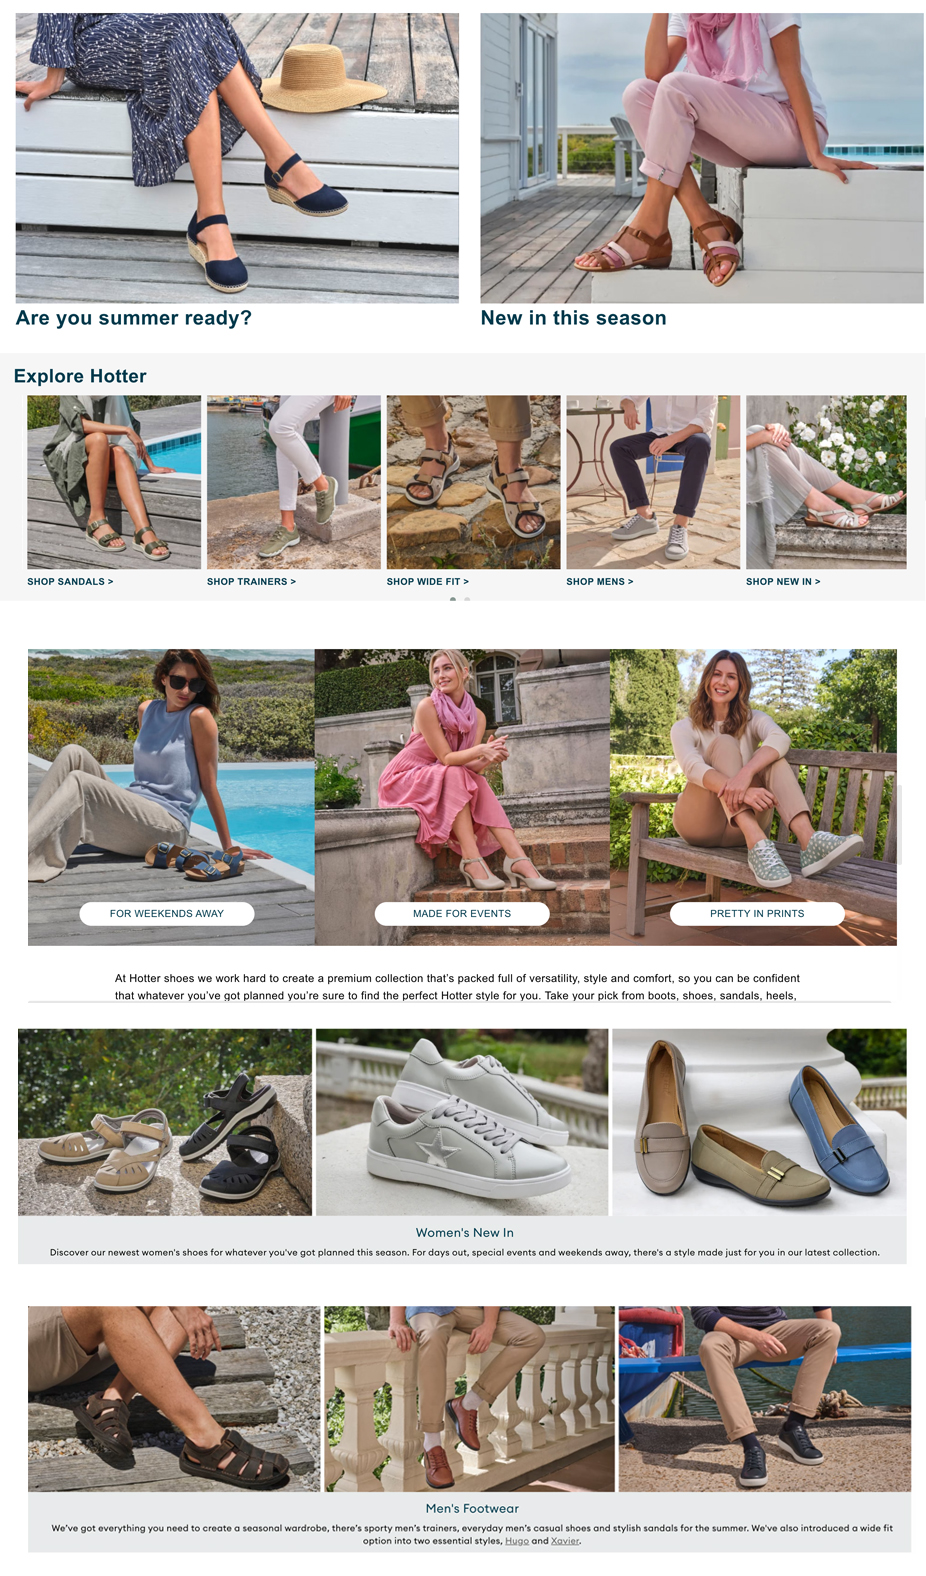The image size is (926, 1576).
Task: Select the wide fit sandals carousel image
Action: [473, 482]
